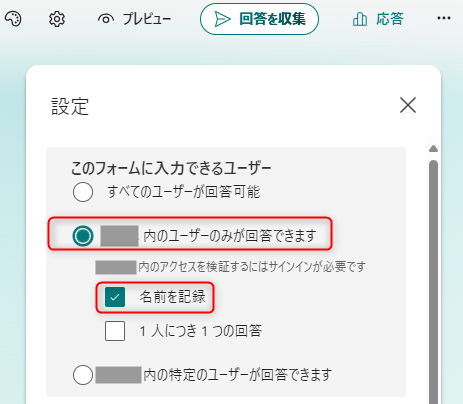Viewport: 463px width, 404px height.
Task: Click the bar chart responses icon
Action: [360, 19]
